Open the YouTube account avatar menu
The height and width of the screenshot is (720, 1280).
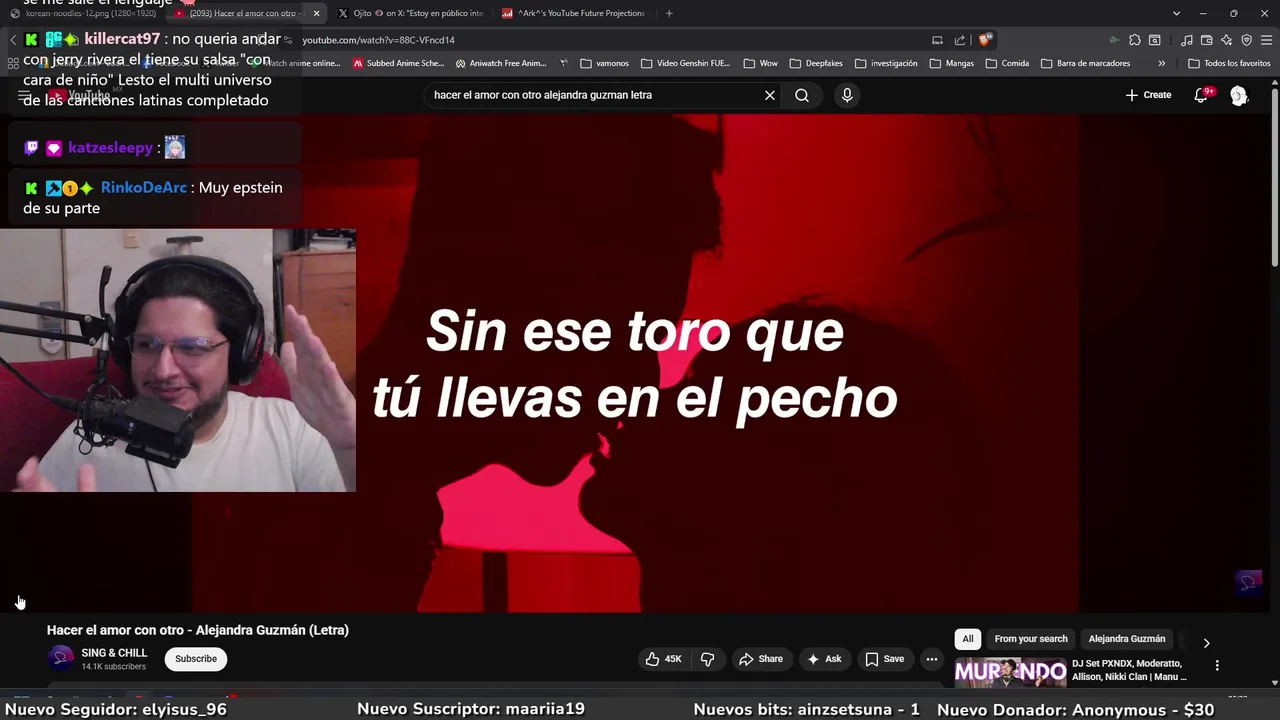(1239, 95)
